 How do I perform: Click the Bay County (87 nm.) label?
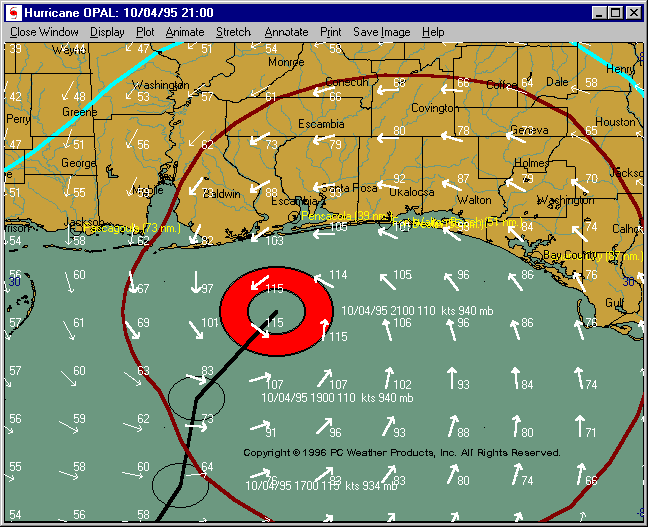593,256
